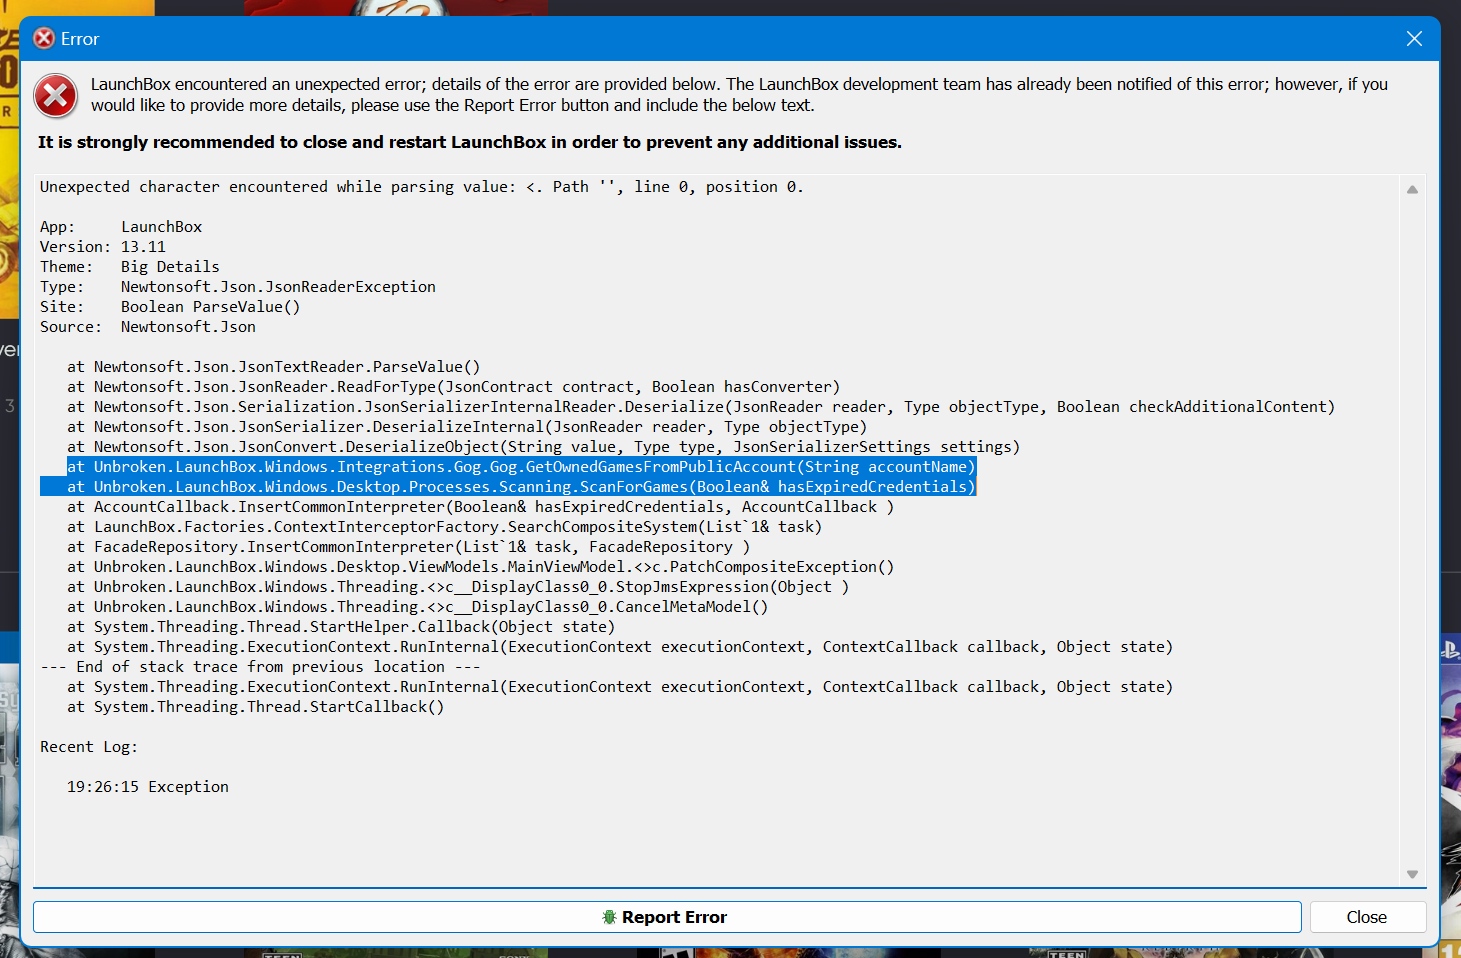Click the JsonConvert.DeserializeObject stack line
Image resolution: width=1461 pixels, height=958 pixels.
[544, 447]
